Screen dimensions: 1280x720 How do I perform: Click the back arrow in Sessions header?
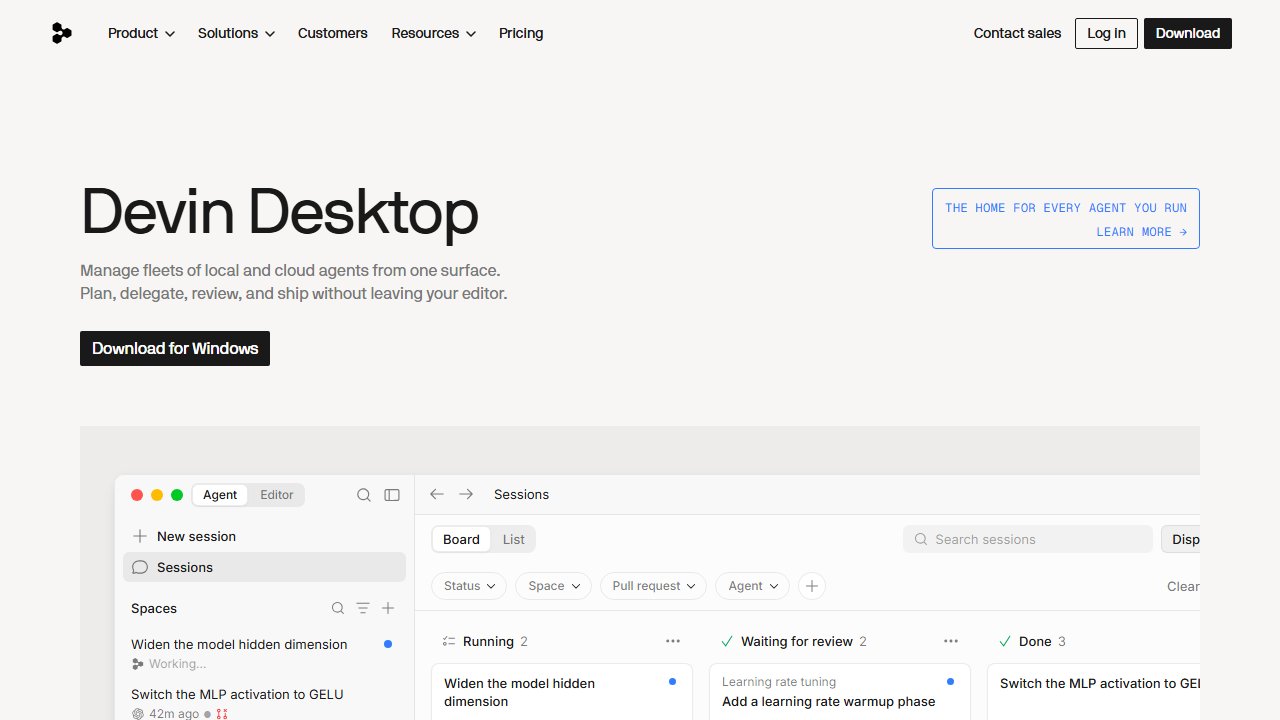(x=437, y=494)
